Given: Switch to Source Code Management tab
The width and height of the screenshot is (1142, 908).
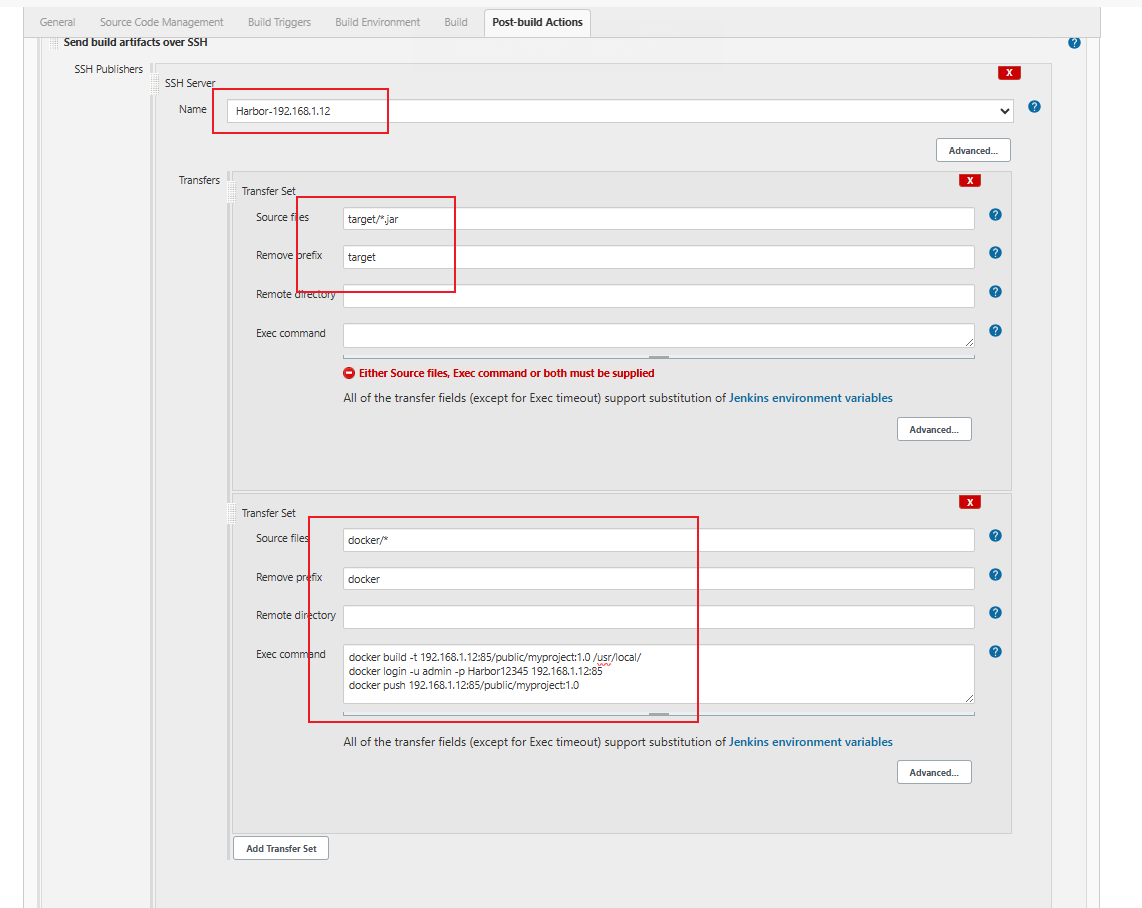Looking at the screenshot, I should pyautogui.click(x=162, y=23).
